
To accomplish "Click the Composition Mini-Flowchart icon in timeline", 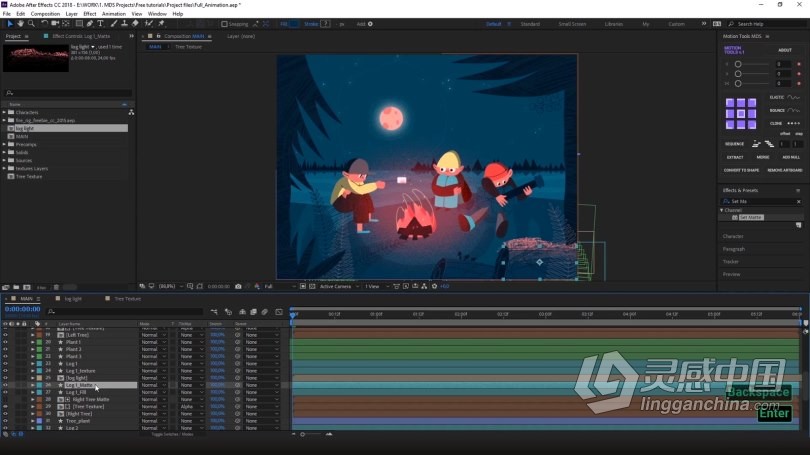I will [214, 312].
